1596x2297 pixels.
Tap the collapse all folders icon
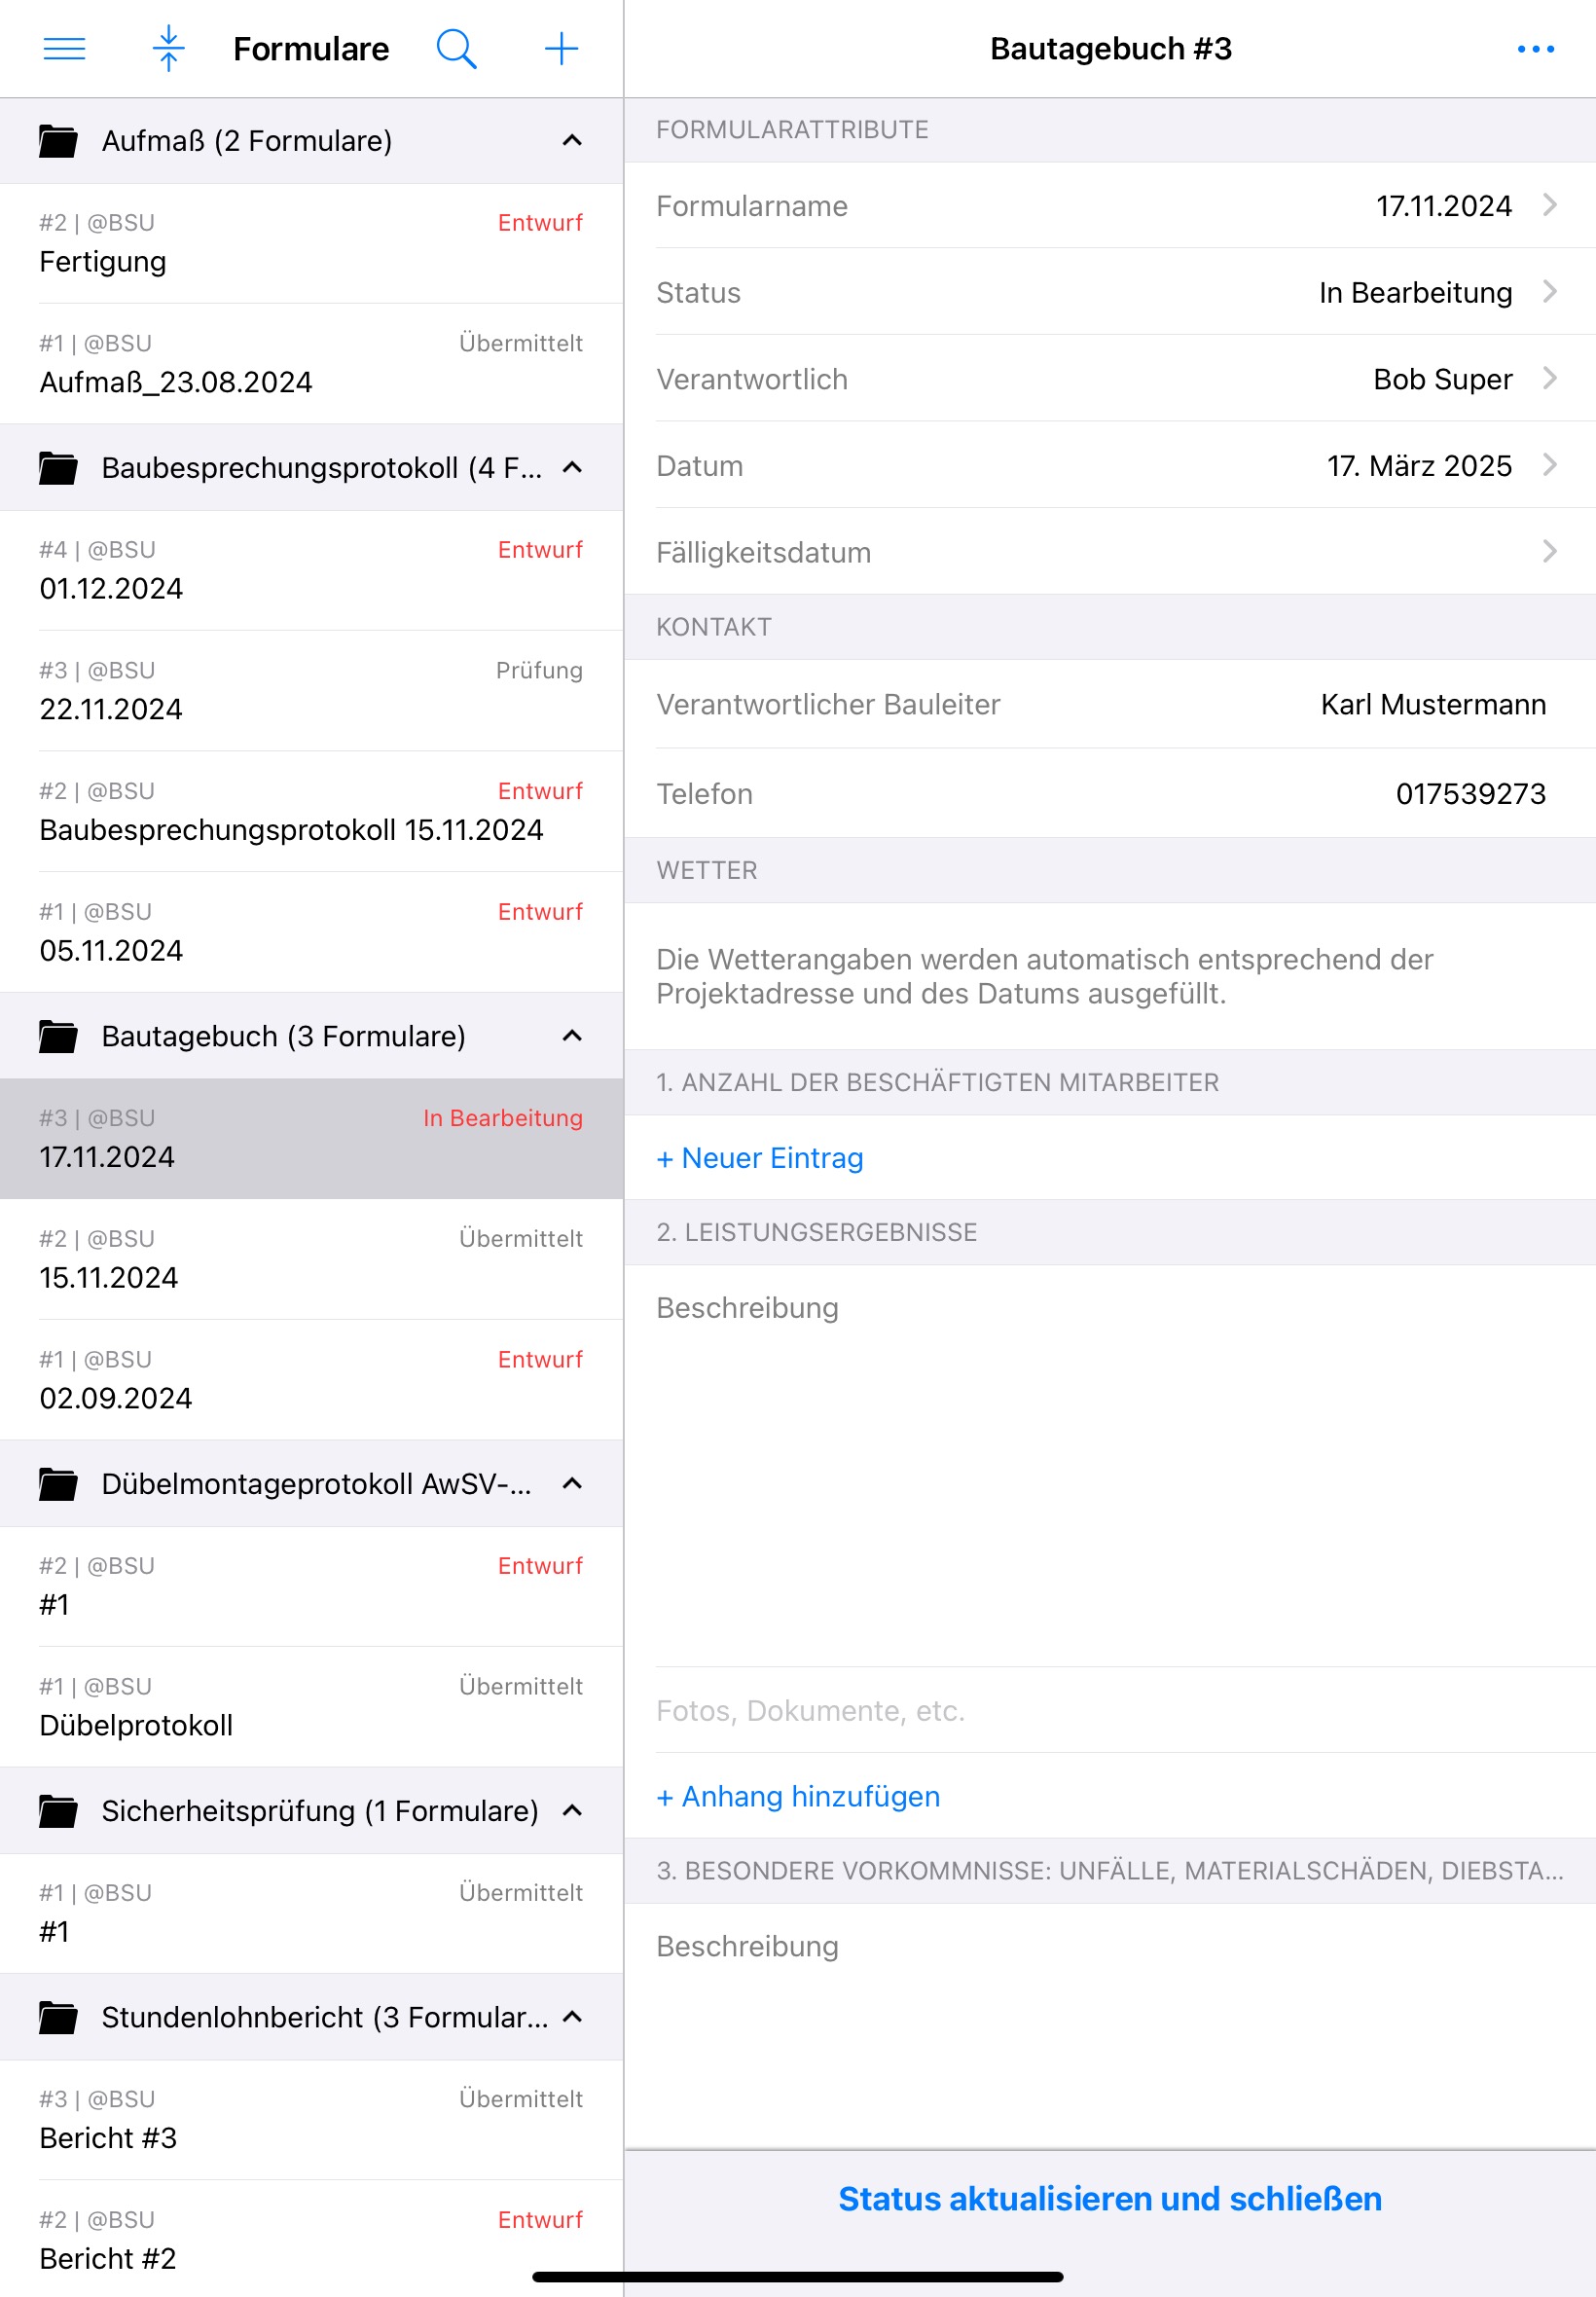[169, 49]
